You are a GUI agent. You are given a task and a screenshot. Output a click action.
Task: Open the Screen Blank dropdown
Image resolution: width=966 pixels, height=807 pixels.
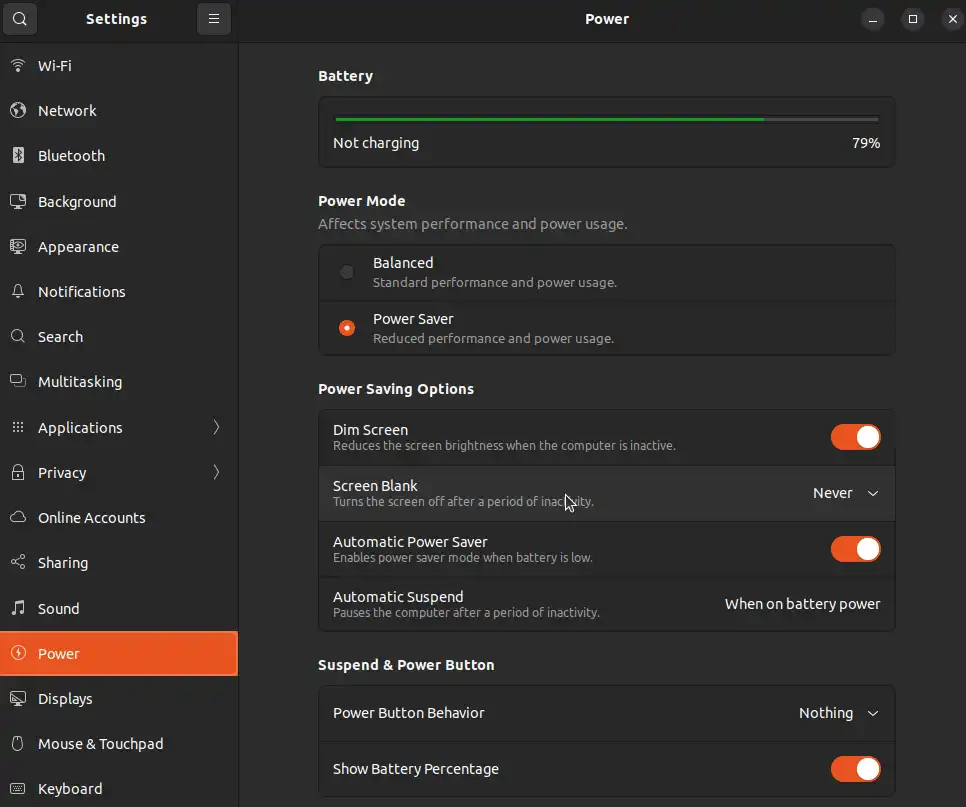click(x=845, y=493)
